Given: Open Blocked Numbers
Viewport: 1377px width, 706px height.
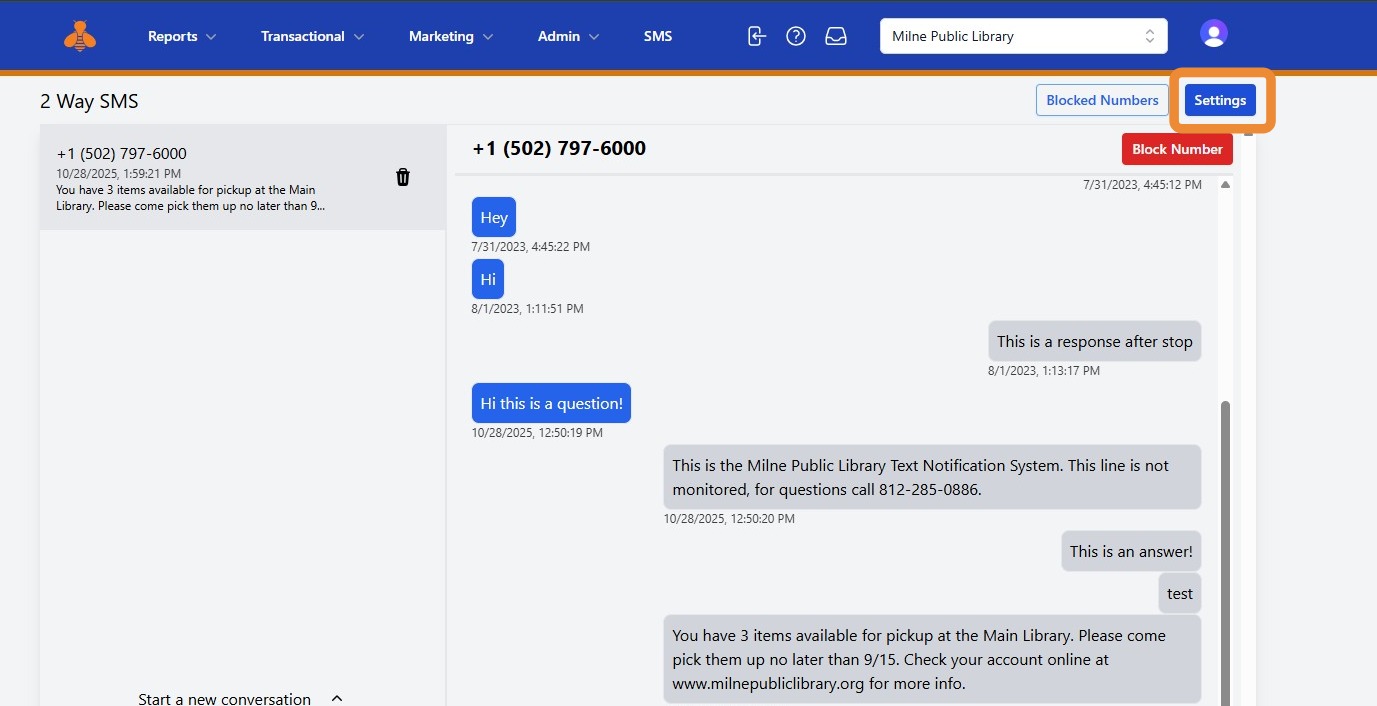Looking at the screenshot, I should pyautogui.click(x=1102, y=100).
